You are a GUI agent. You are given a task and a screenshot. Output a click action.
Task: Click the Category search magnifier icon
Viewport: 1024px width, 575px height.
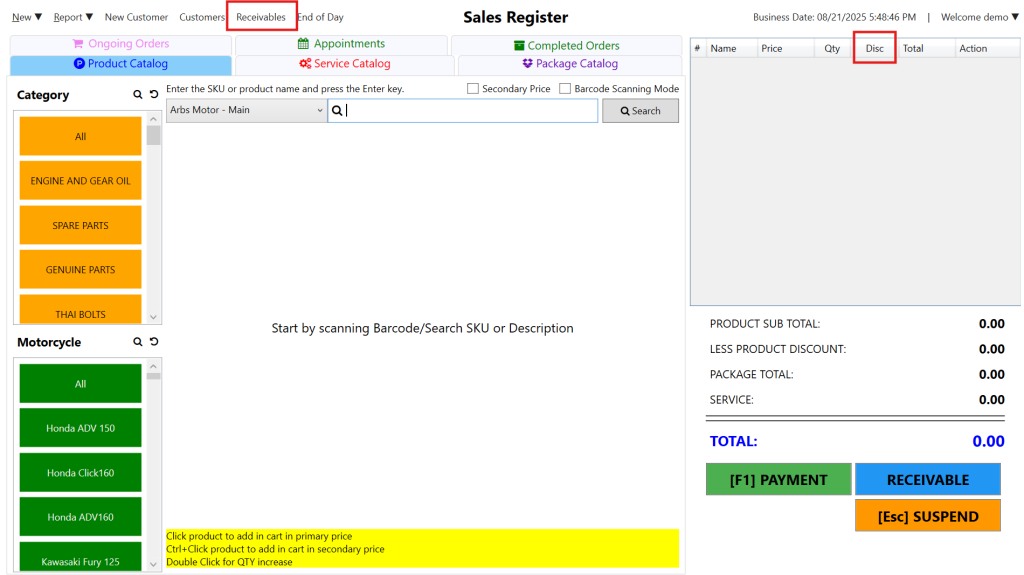tap(138, 95)
